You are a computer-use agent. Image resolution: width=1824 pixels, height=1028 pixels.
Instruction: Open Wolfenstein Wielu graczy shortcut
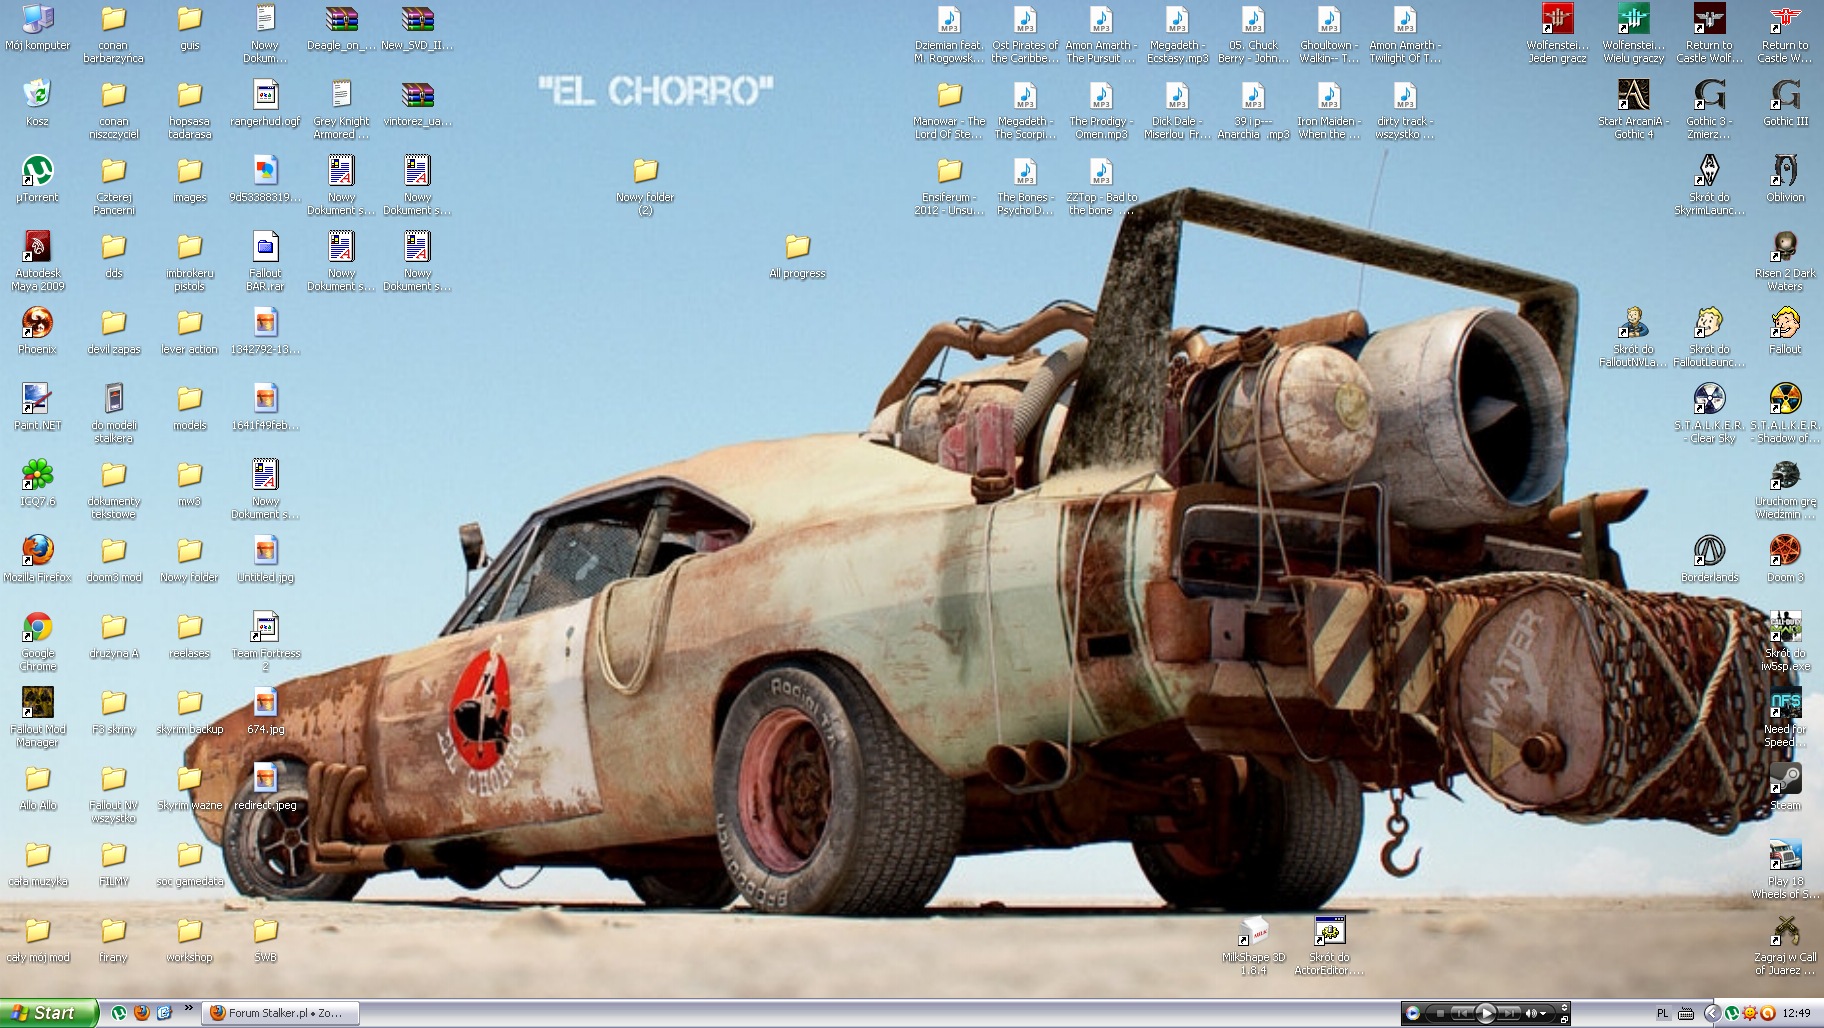point(1633,33)
